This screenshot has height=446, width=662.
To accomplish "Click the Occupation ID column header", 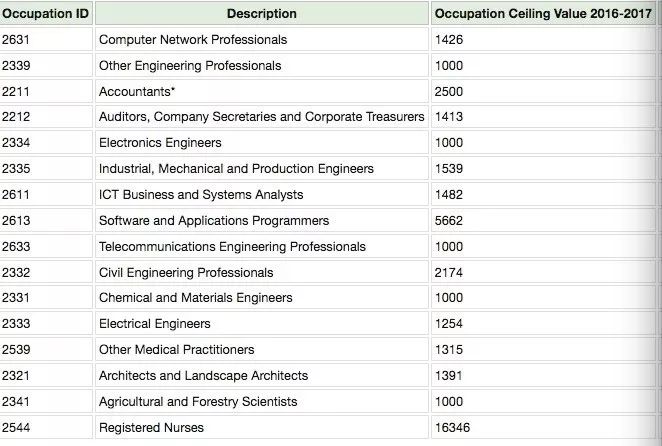I will click(46, 14).
